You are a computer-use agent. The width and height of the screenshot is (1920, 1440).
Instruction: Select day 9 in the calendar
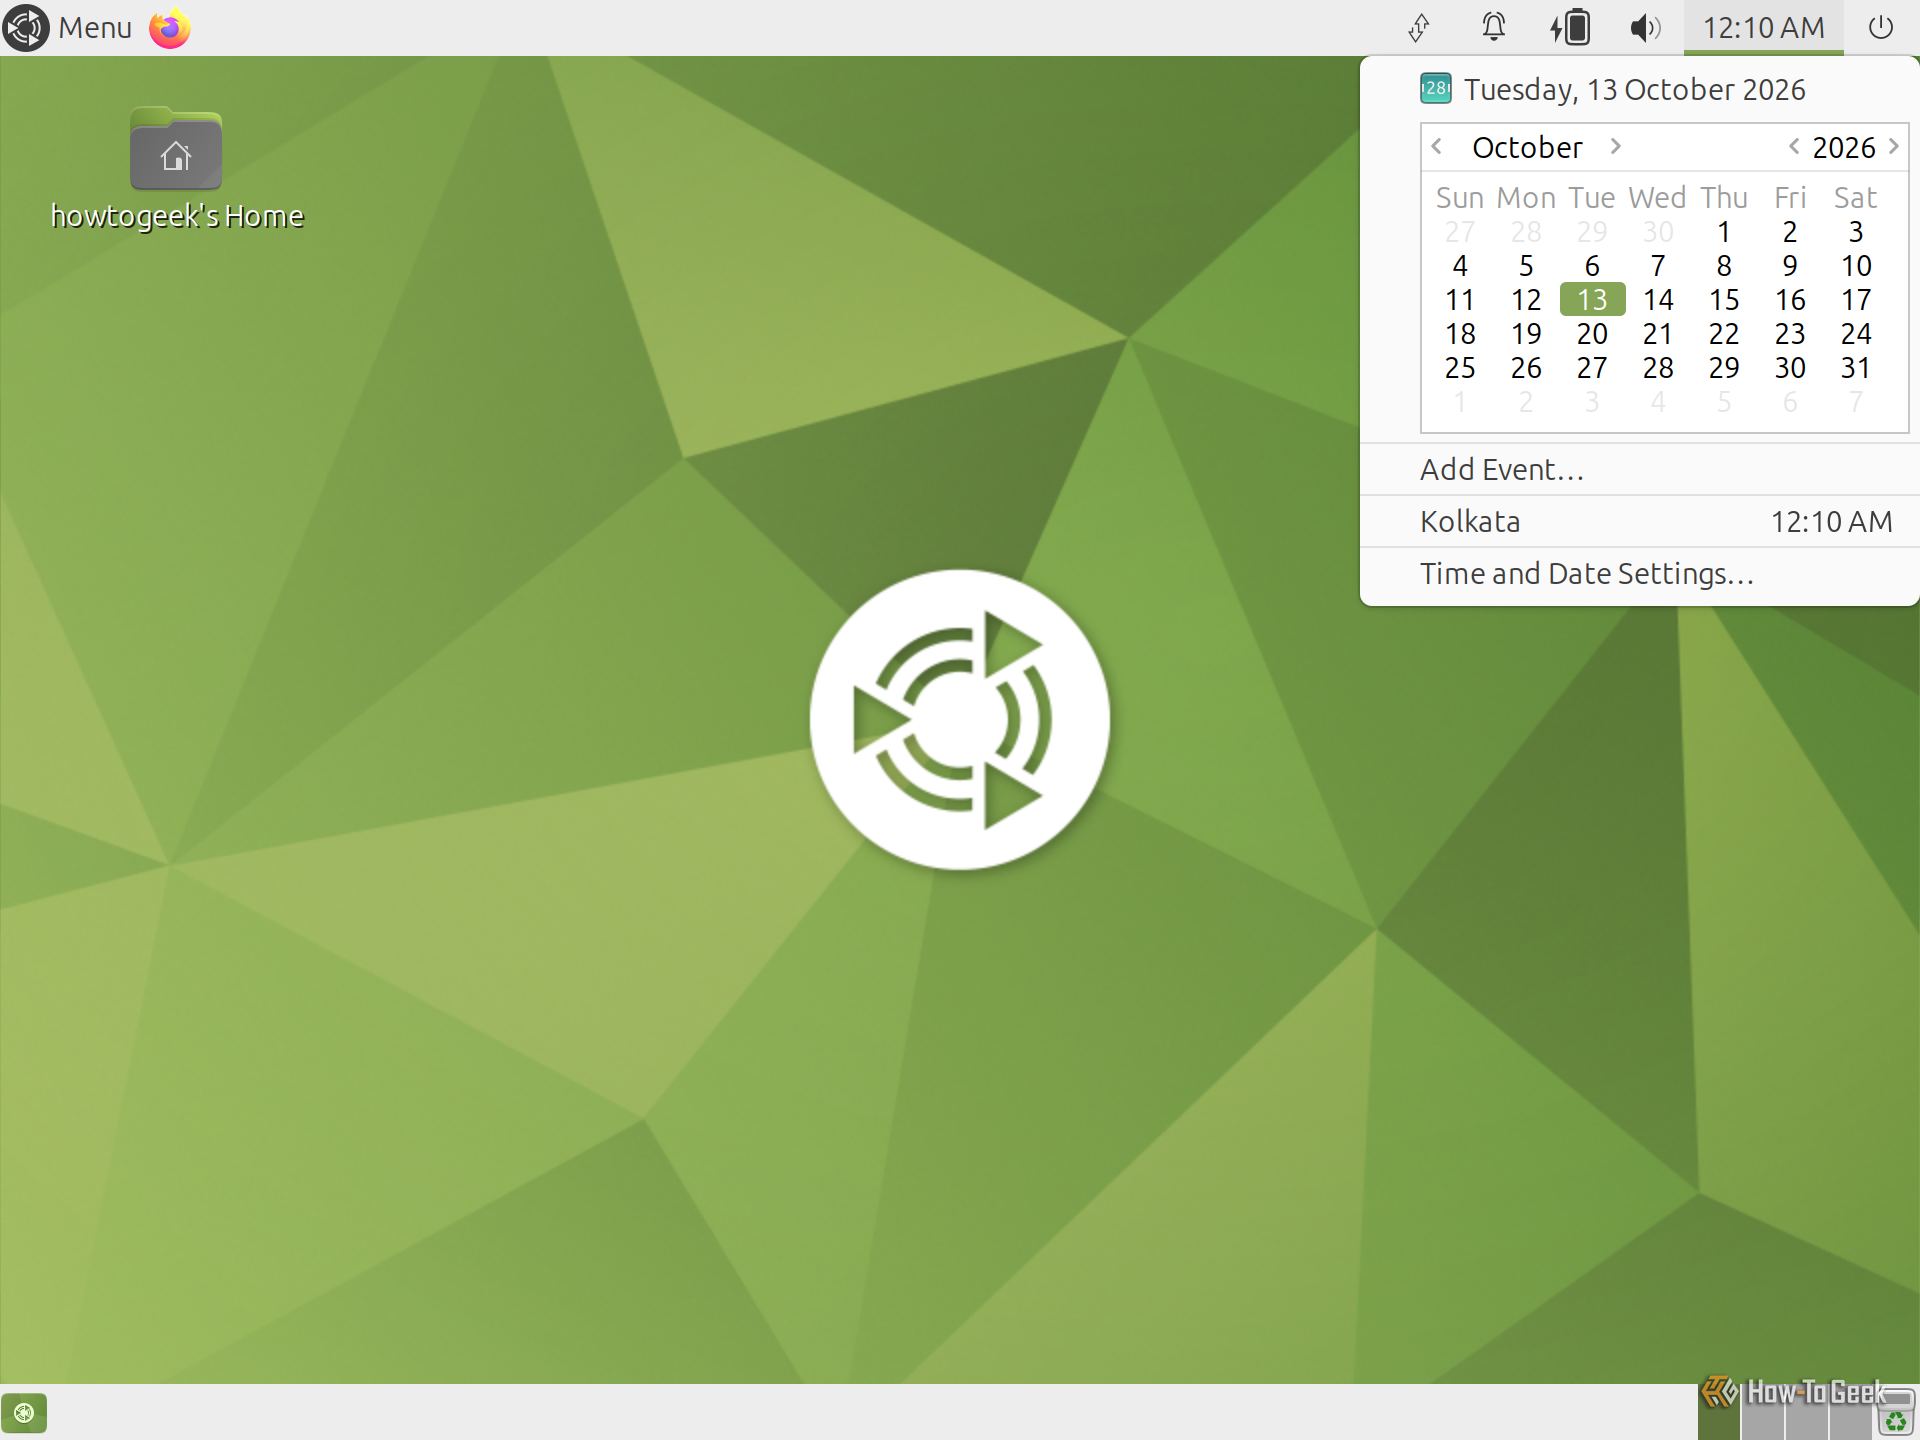[x=1790, y=265]
